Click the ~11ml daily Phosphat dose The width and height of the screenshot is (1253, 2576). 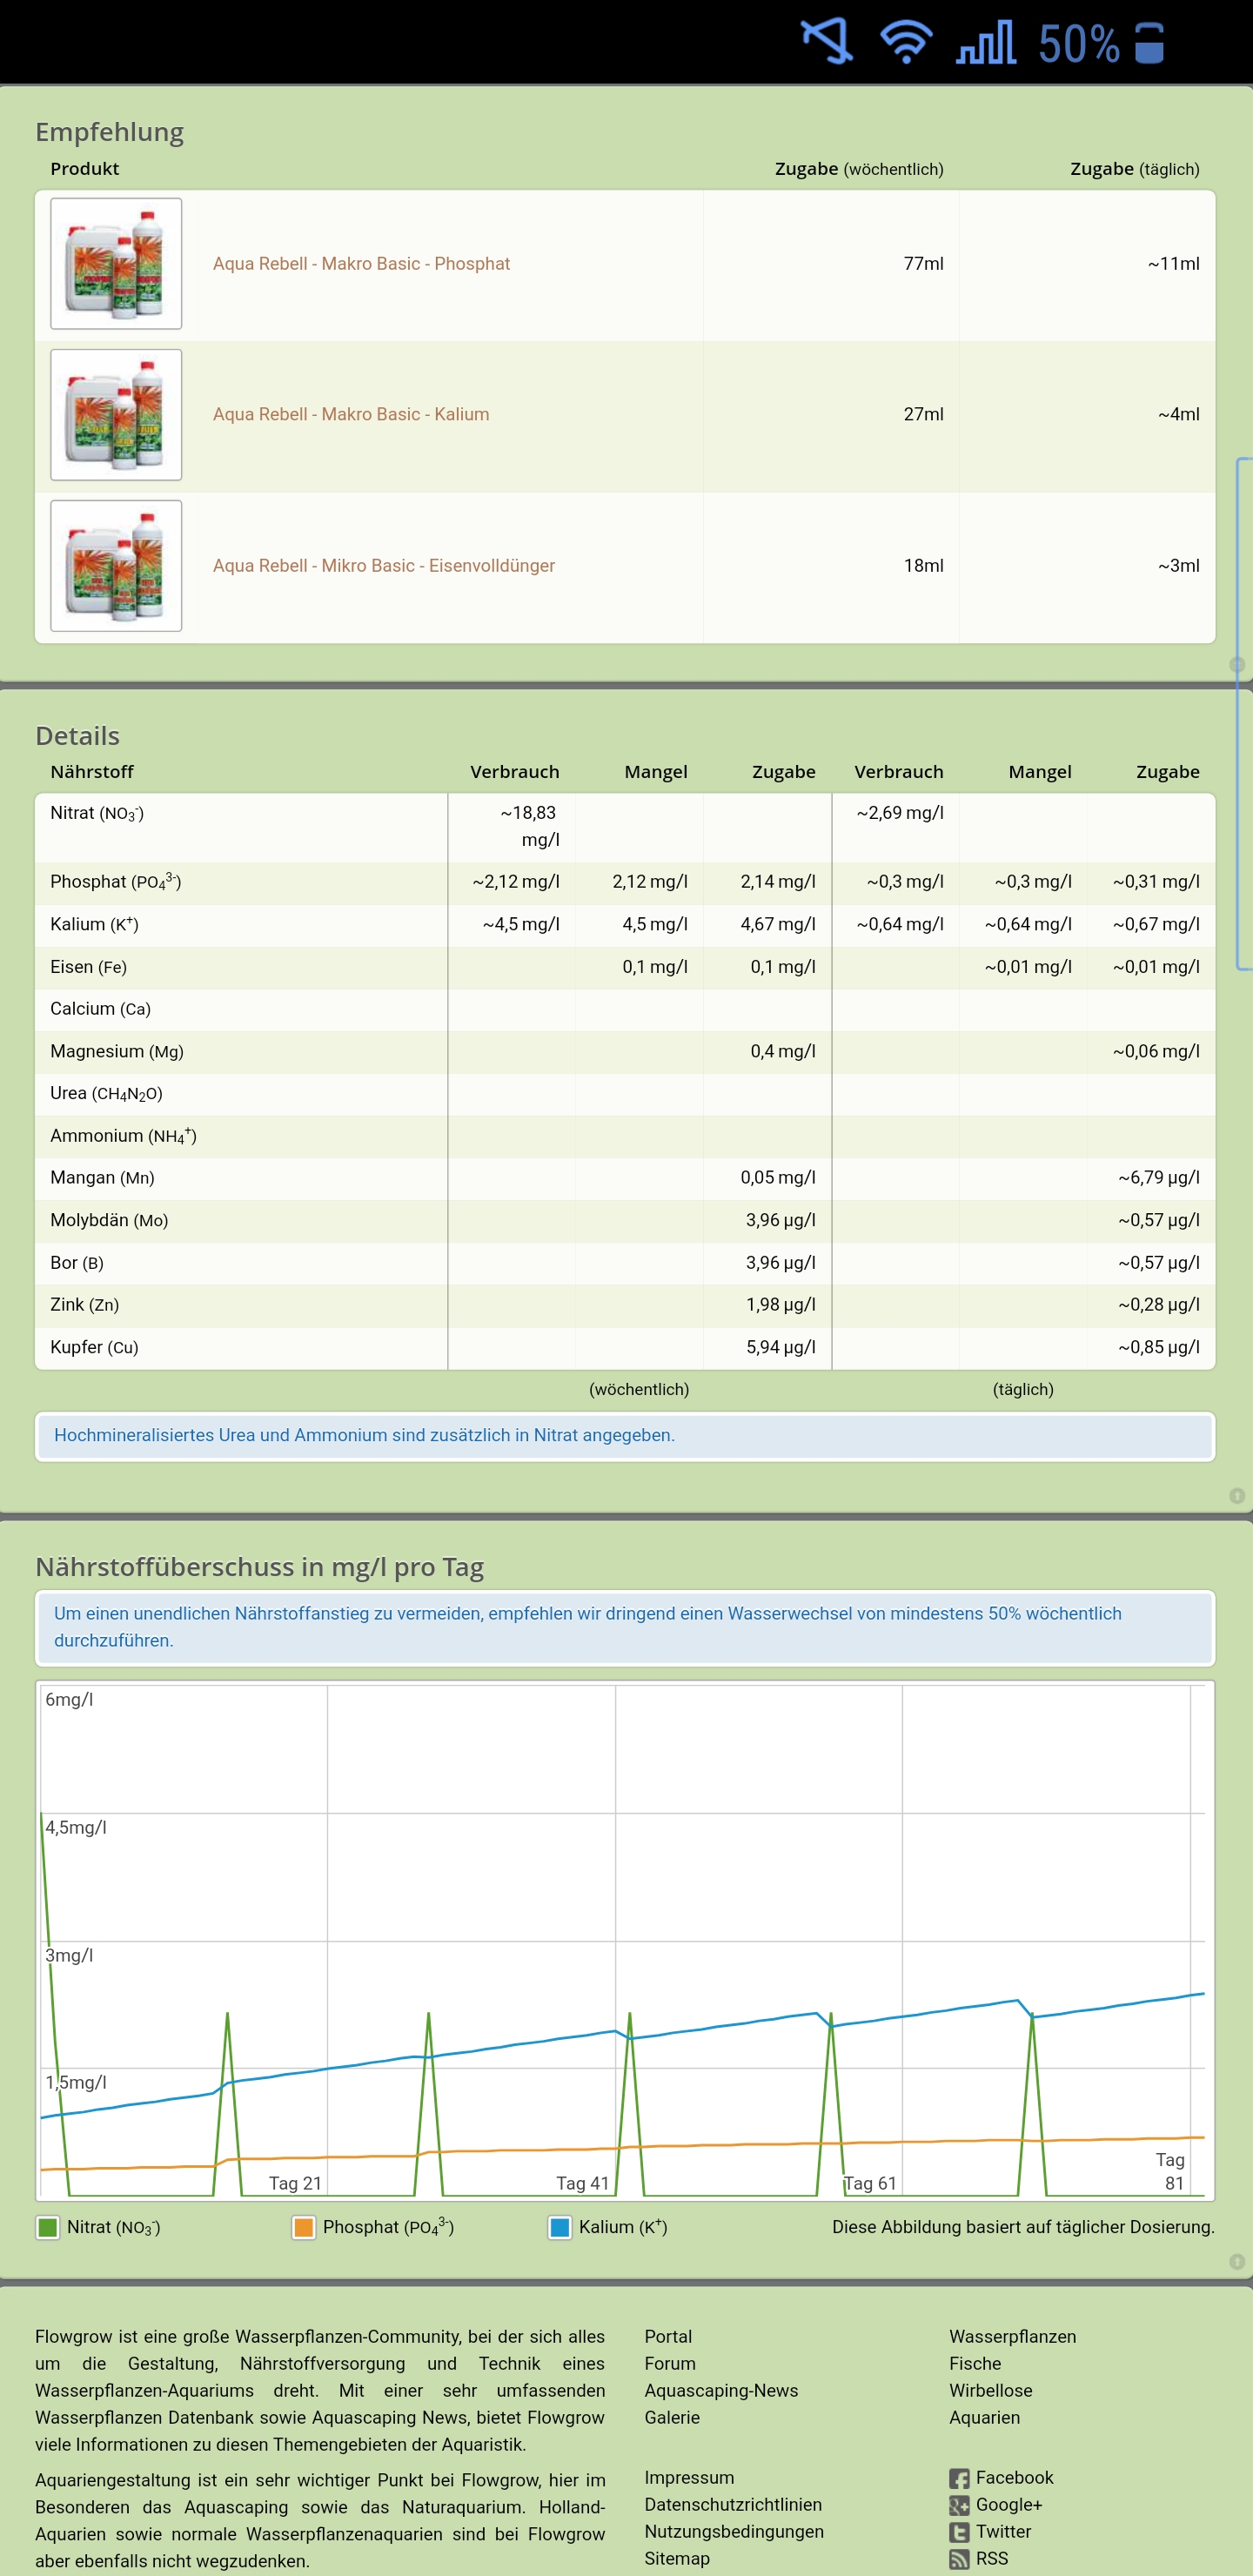[x=1173, y=264]
